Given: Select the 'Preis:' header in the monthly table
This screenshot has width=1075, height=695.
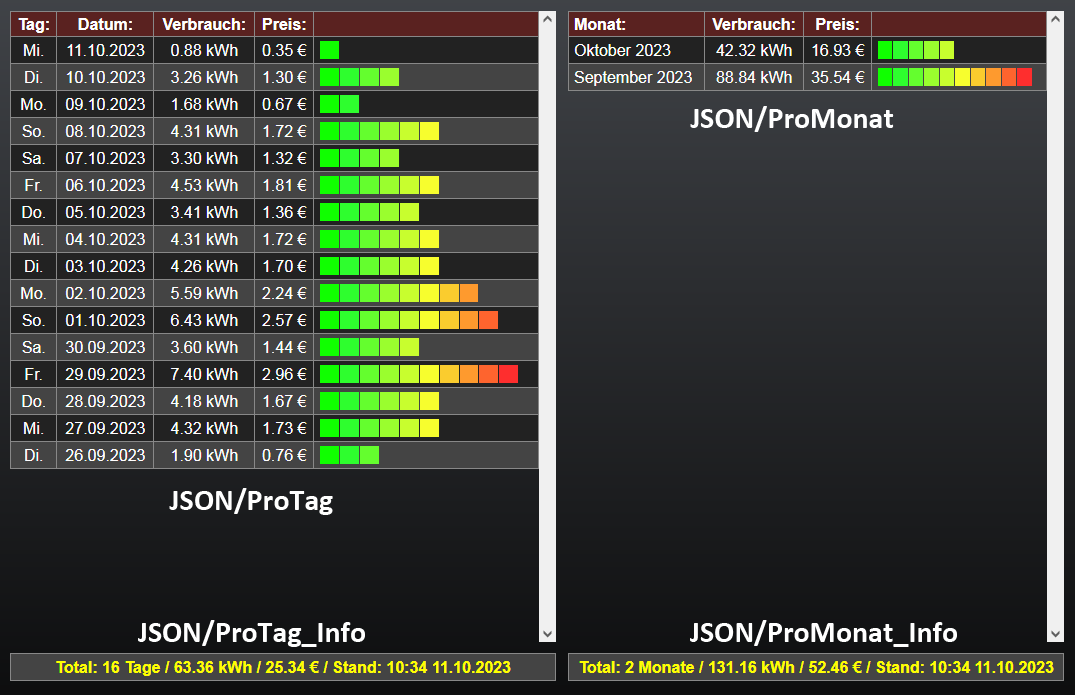Looking at the screenshot, I should click(837, 24).
